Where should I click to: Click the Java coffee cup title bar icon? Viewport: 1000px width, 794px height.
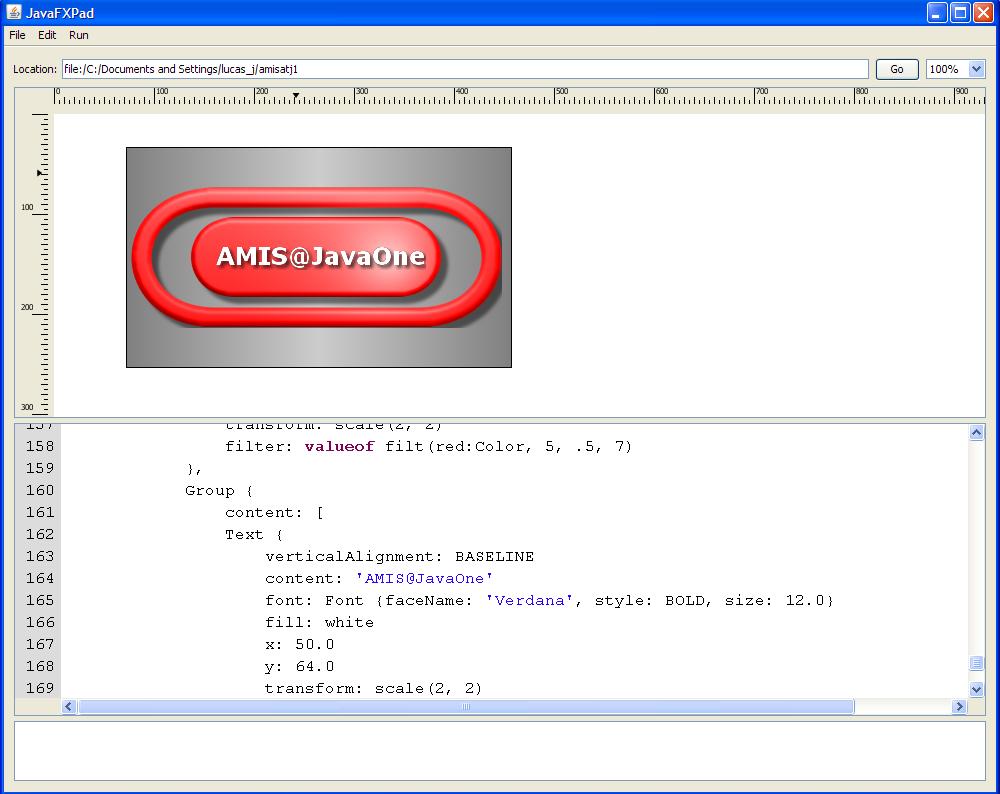(x=14, y=12)
